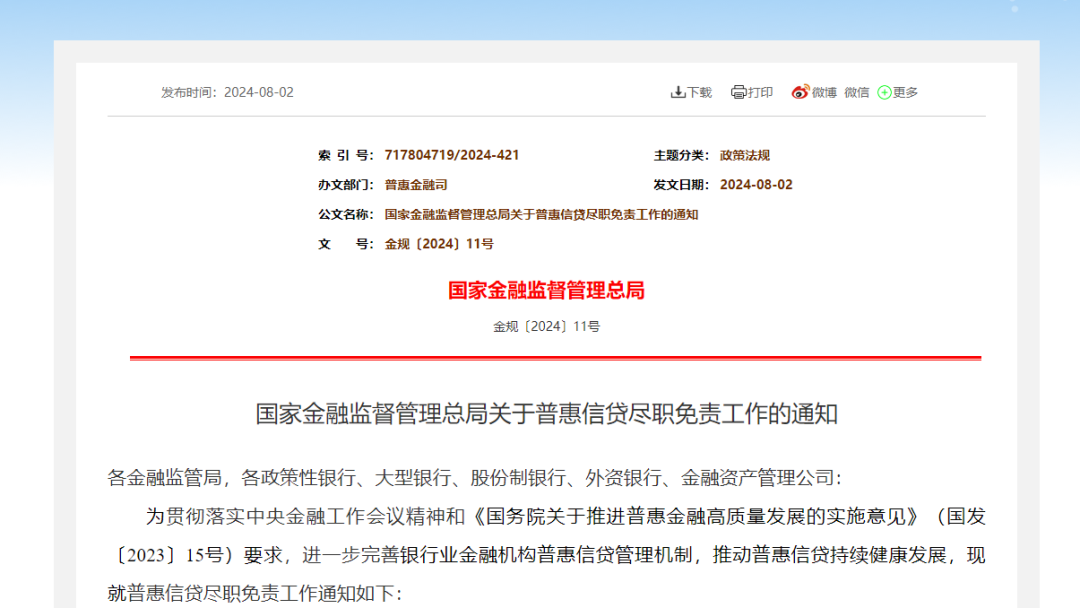This screenshot has height=608, width=1080.
Task: Open WeChat (微信) sharing option
Action: (856, 92)
